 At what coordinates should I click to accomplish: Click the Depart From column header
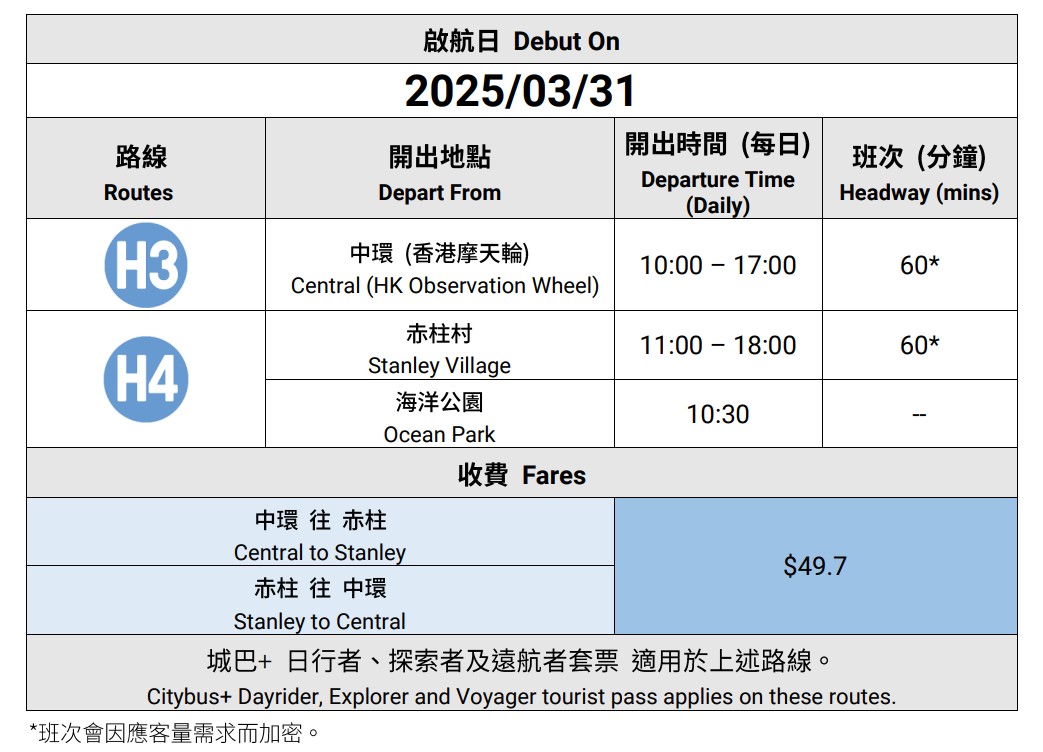point(439,173)
